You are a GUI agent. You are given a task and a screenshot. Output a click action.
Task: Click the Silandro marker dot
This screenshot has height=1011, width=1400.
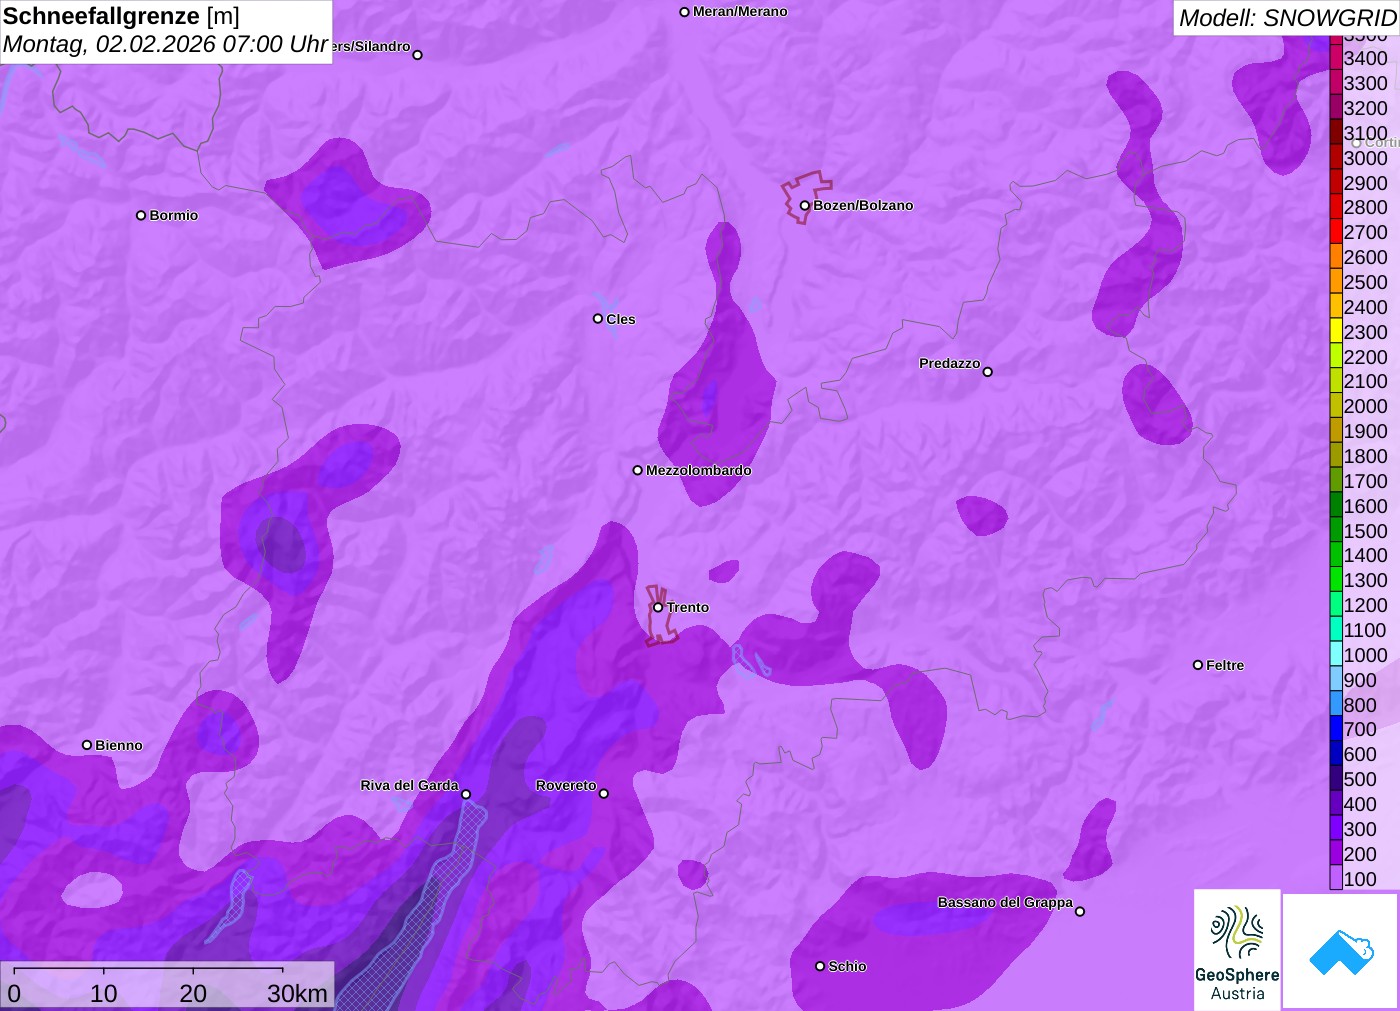pyautogui.click(x=418, y=55)
